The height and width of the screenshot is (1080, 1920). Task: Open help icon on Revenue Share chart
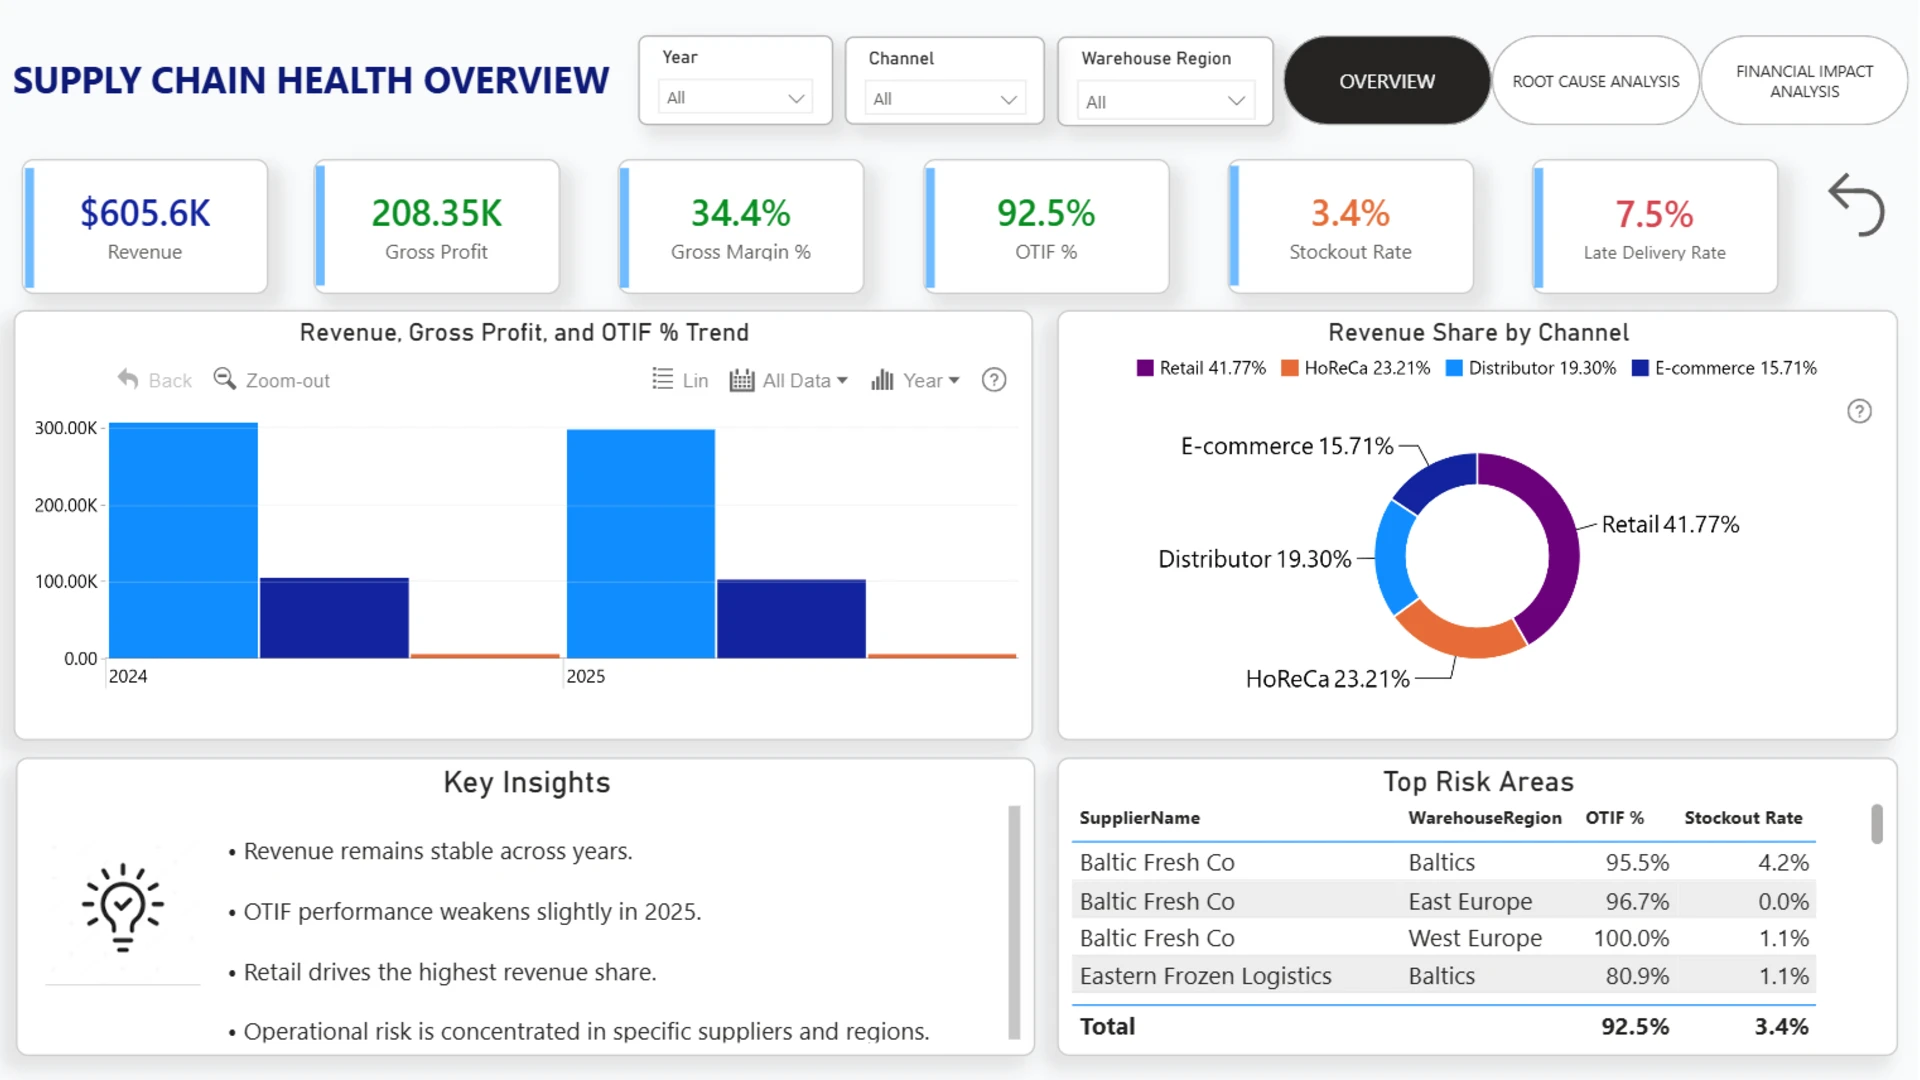coord(1859,411)
